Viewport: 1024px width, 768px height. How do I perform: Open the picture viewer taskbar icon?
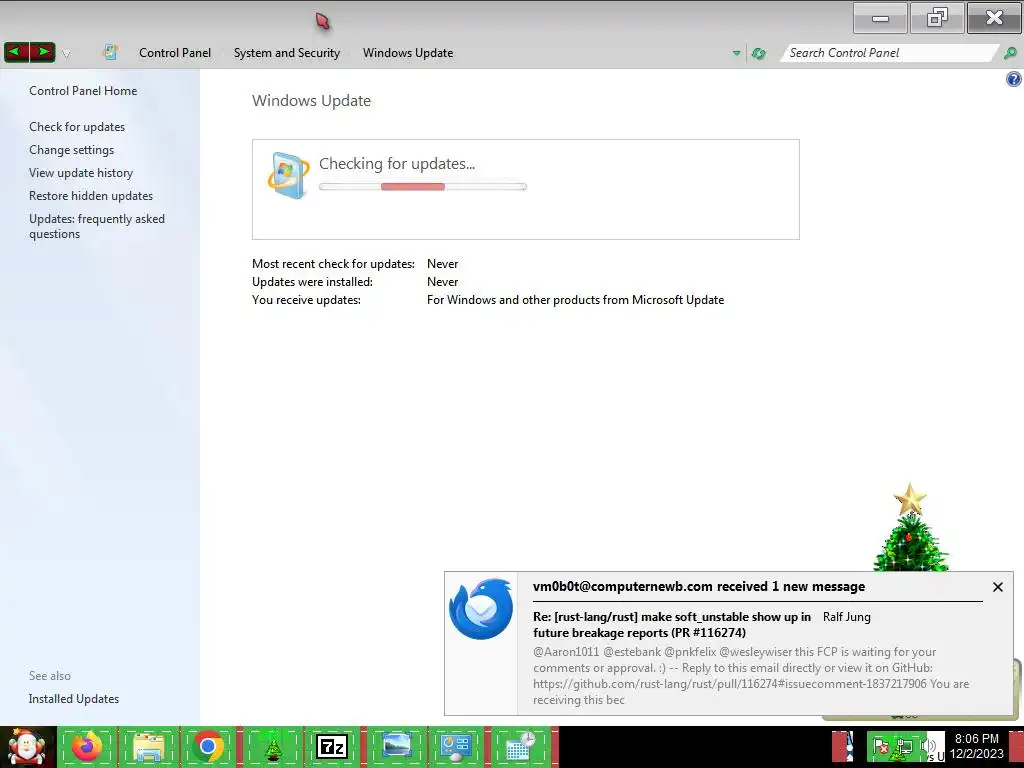pos(396,747)
